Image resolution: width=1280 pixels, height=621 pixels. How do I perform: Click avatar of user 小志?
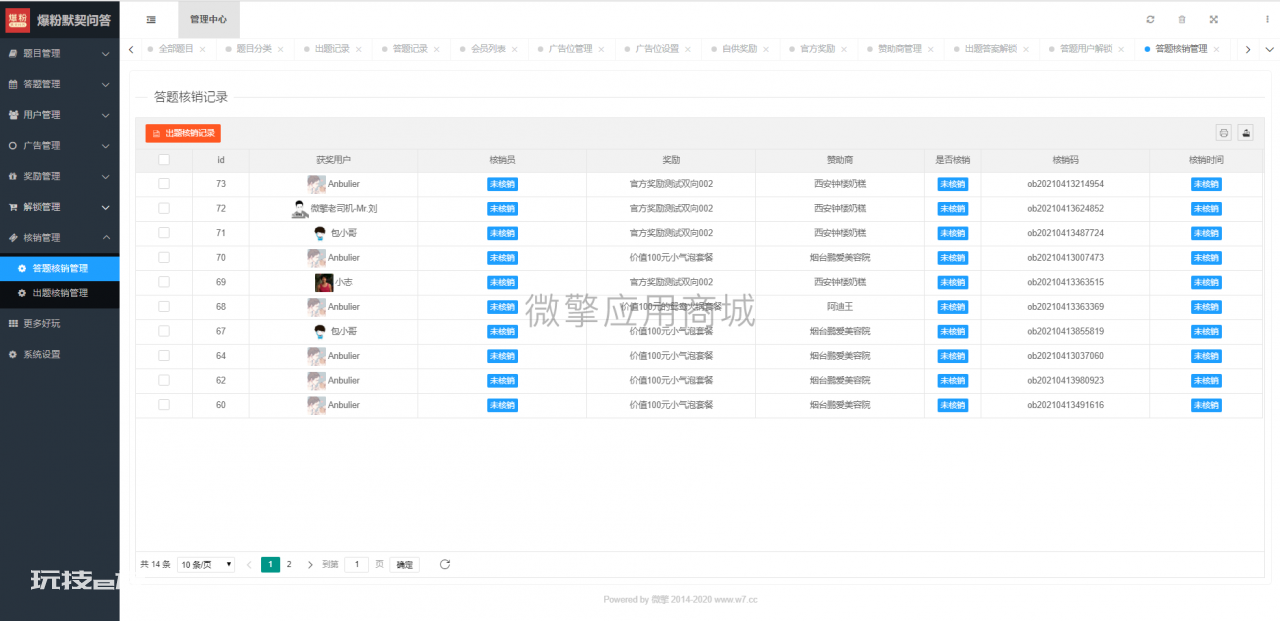tap(324, 282)
